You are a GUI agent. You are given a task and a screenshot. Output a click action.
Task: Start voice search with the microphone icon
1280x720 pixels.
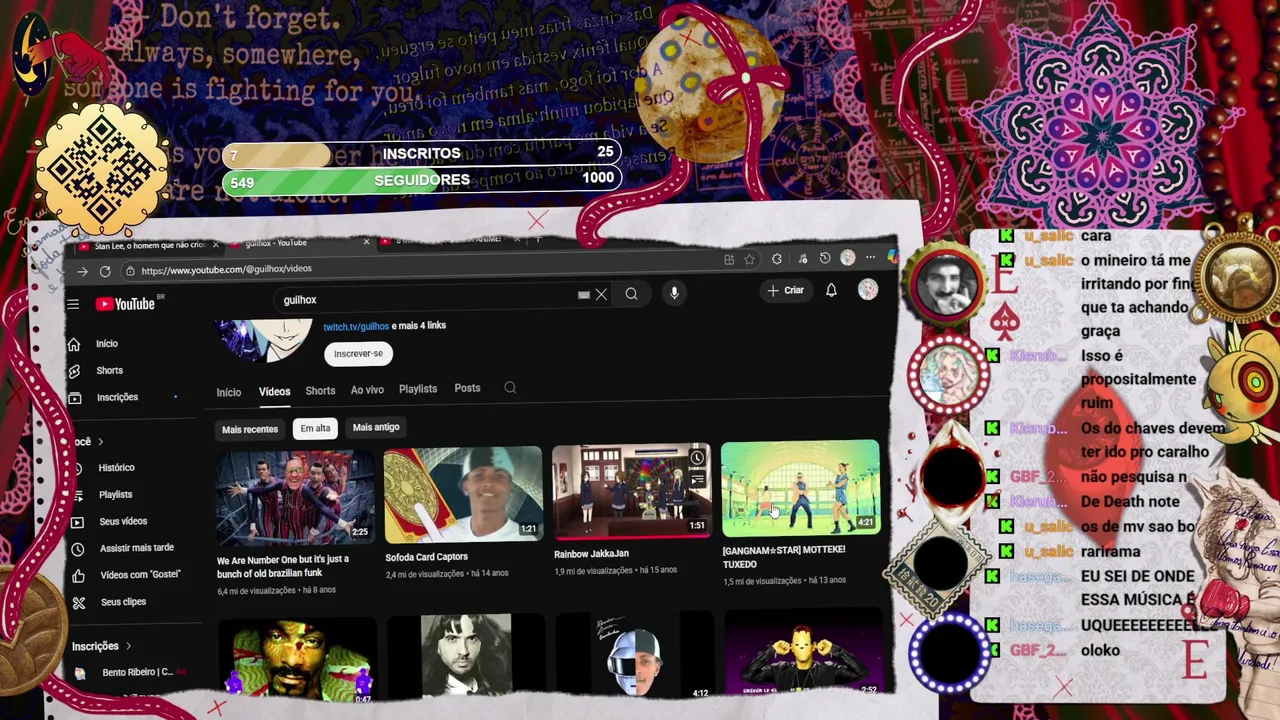pos(674,293)
